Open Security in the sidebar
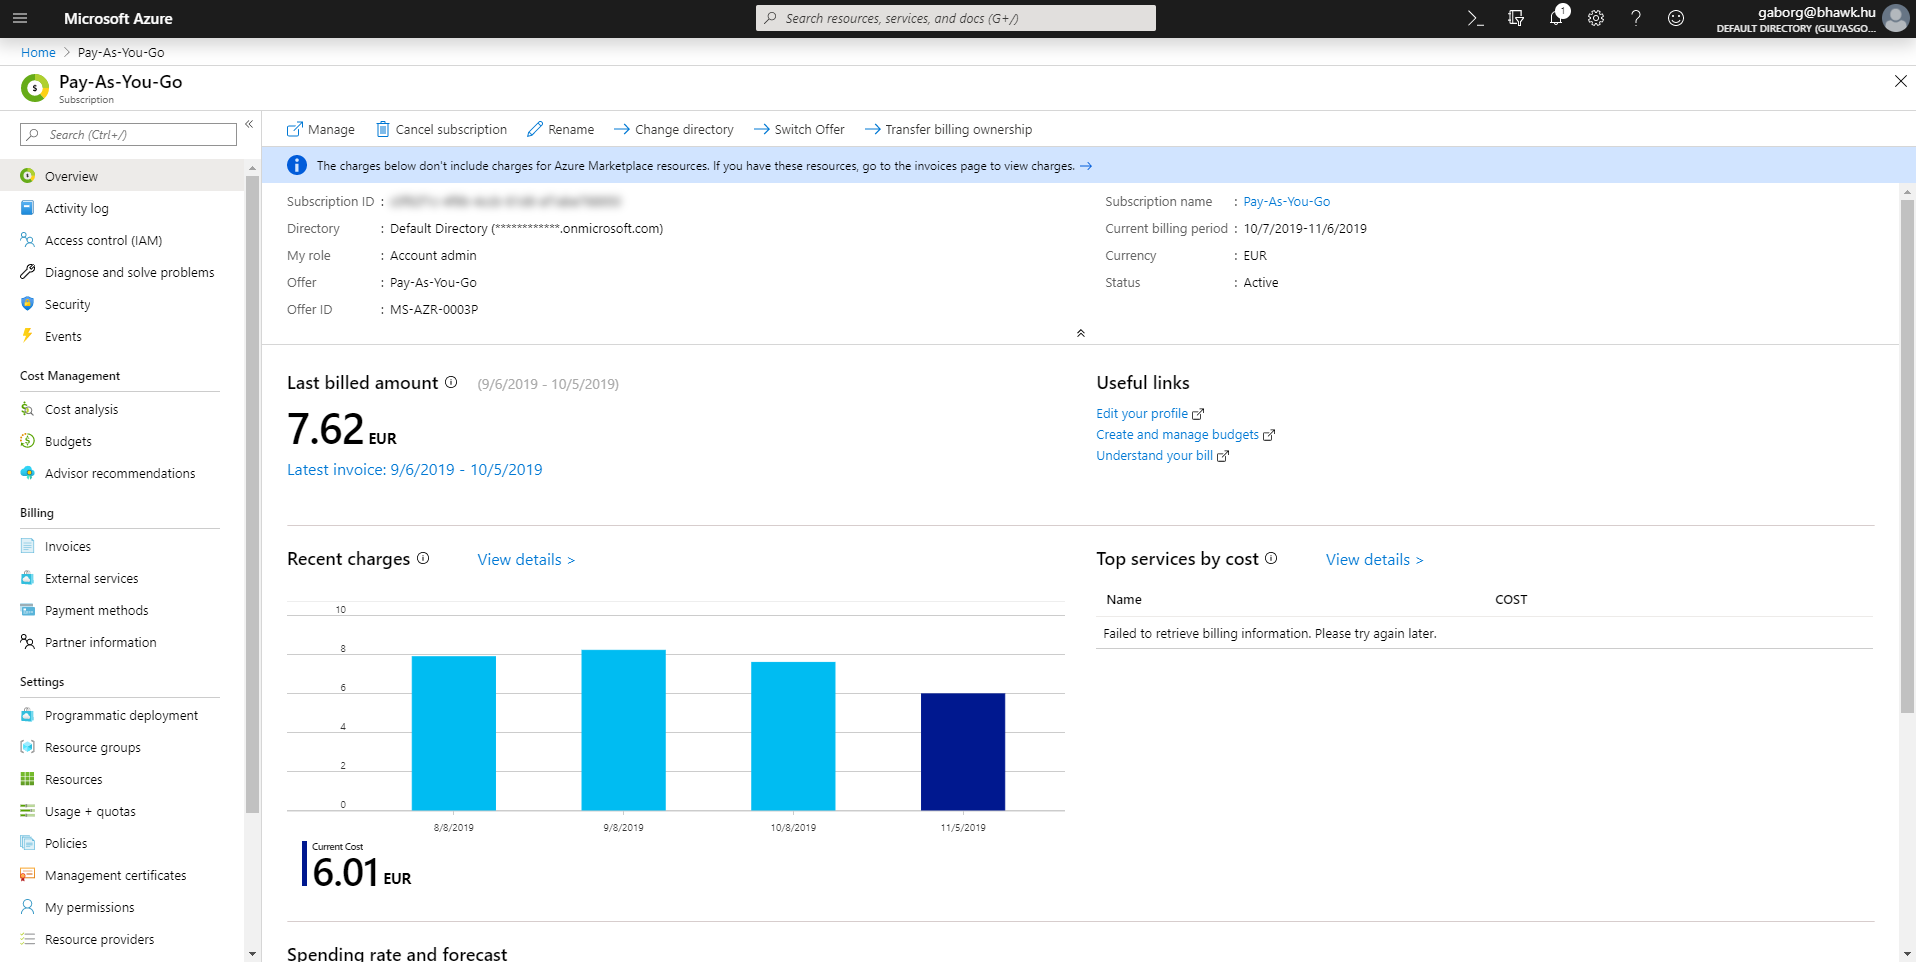The height and width of the screenshot is (962, 1916). pos(122,304)
